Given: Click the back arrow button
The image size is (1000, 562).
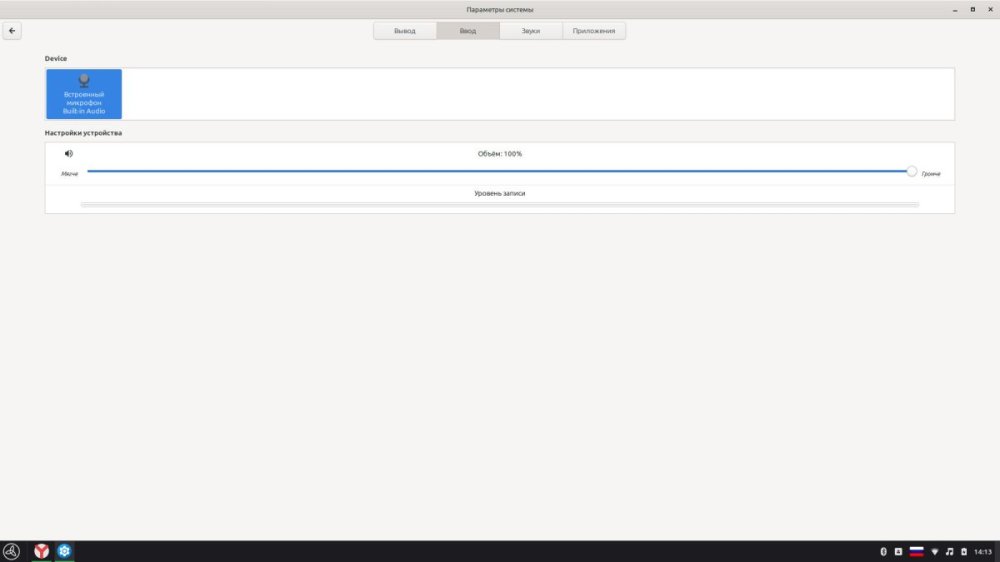Looking at the screenshot, I should 12,31.
